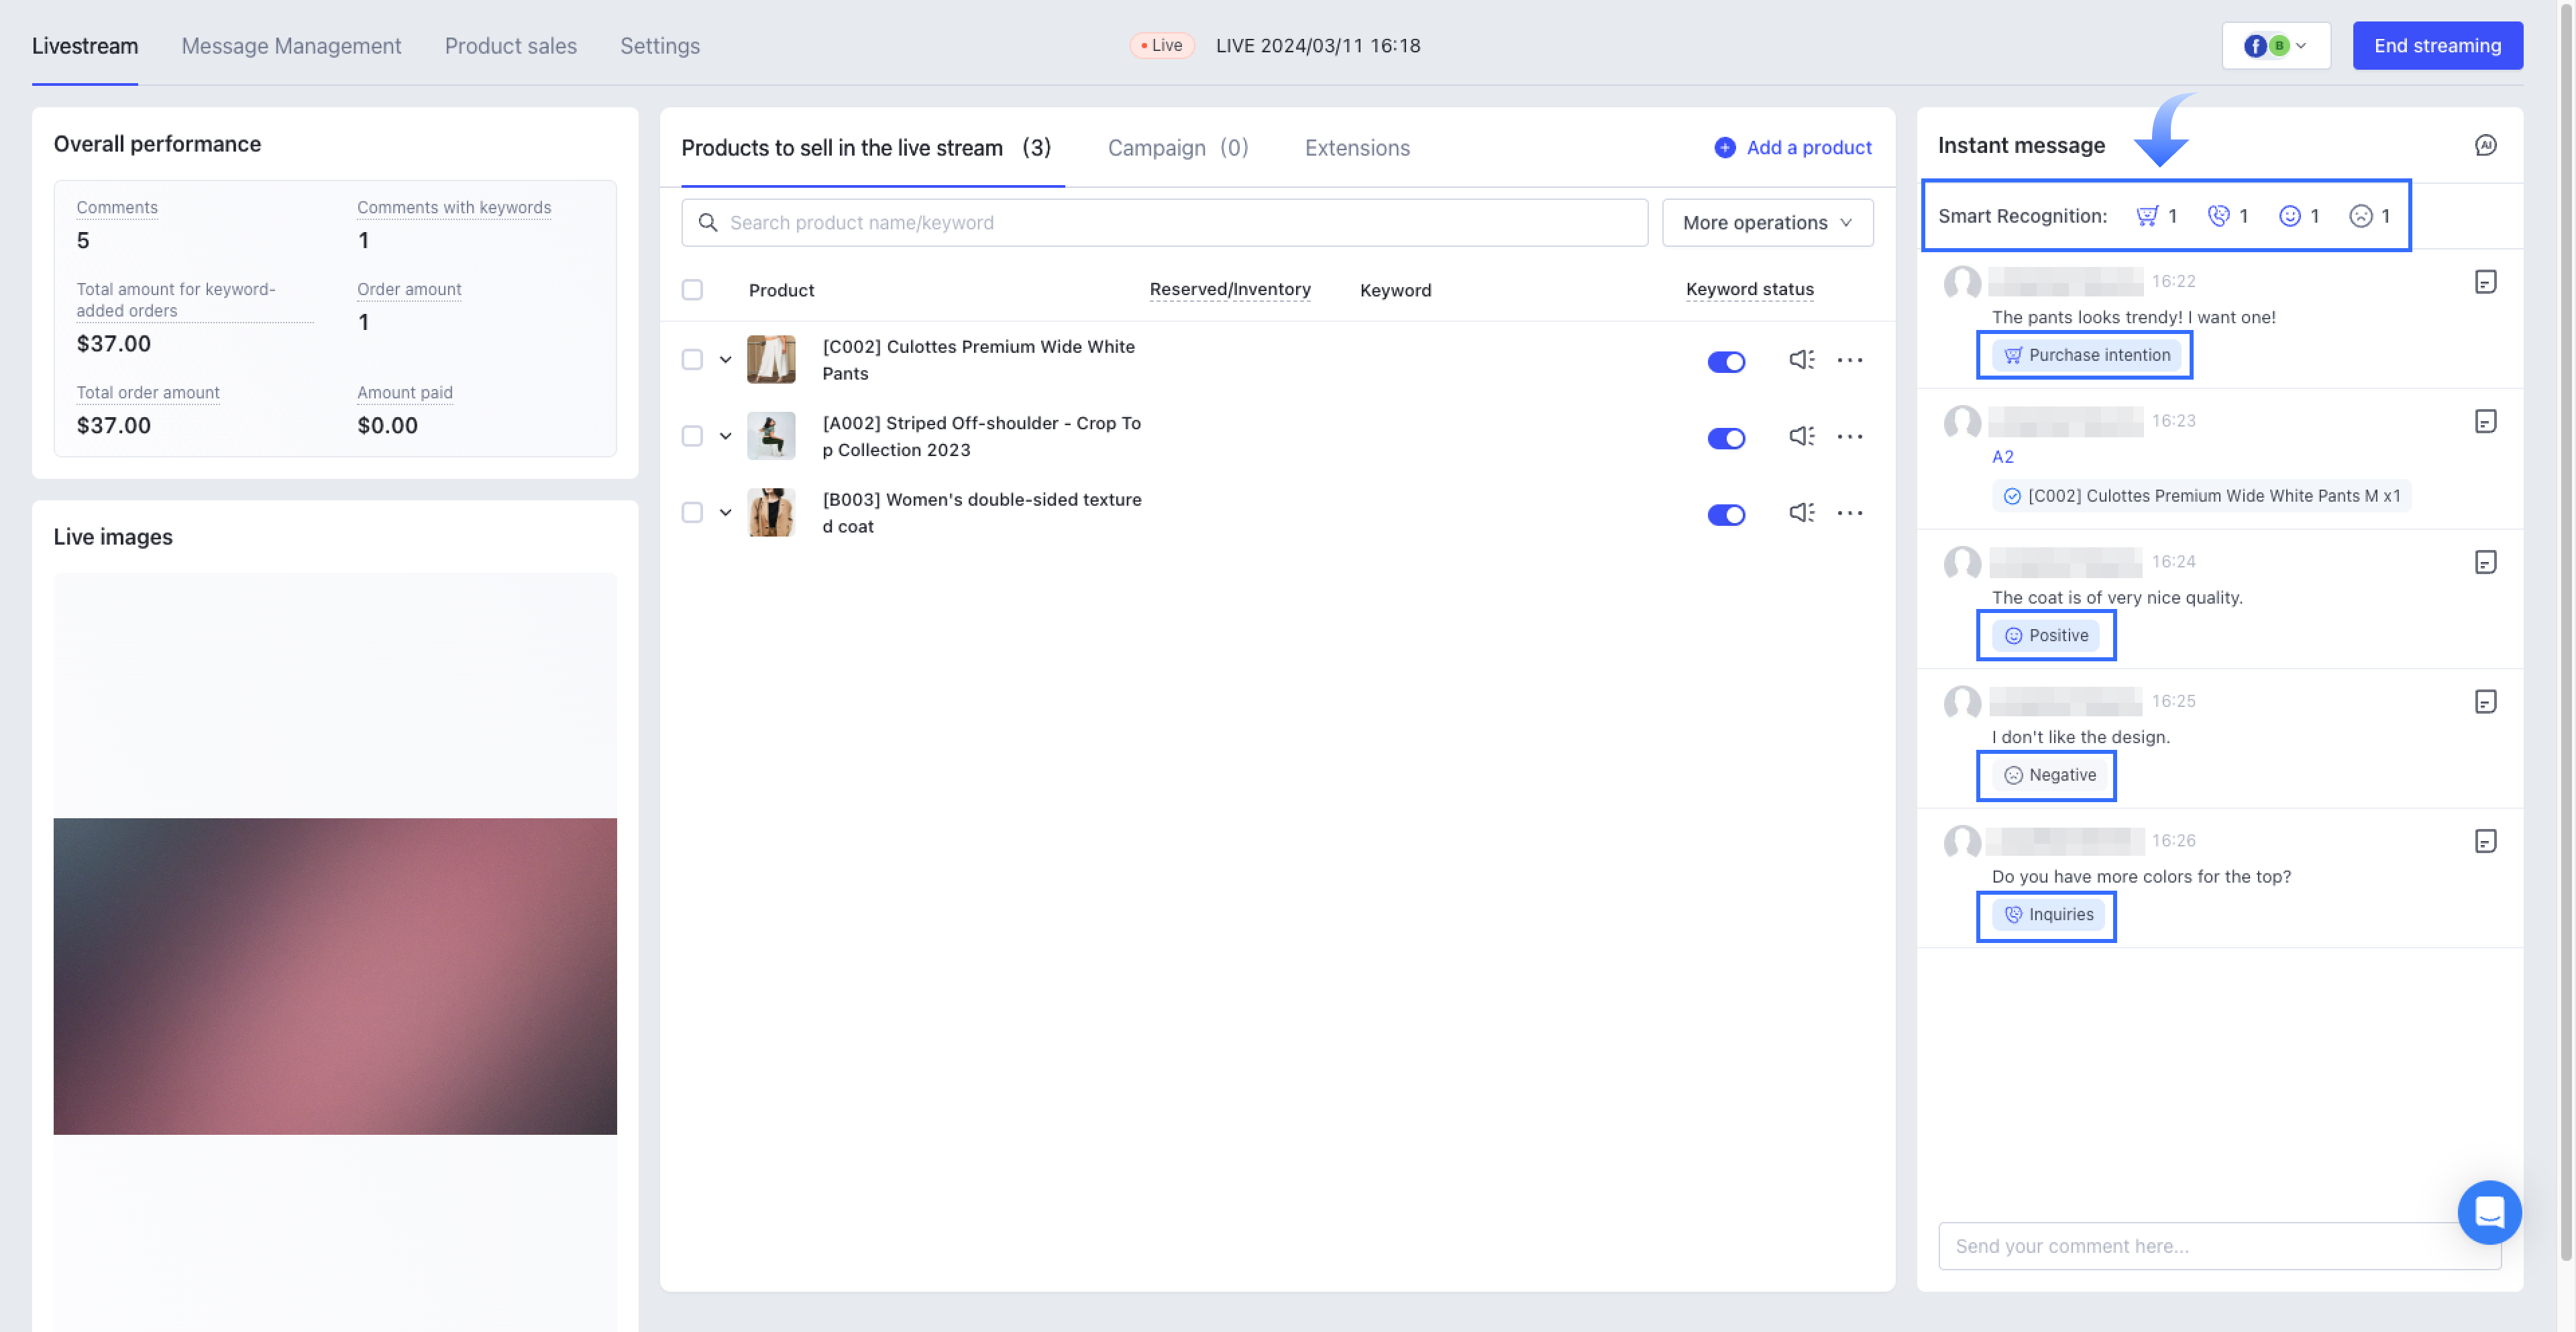This screenshot has width=2576, height=1332.
Task: Open the Campaign tab
Action: click(1177, 148)
